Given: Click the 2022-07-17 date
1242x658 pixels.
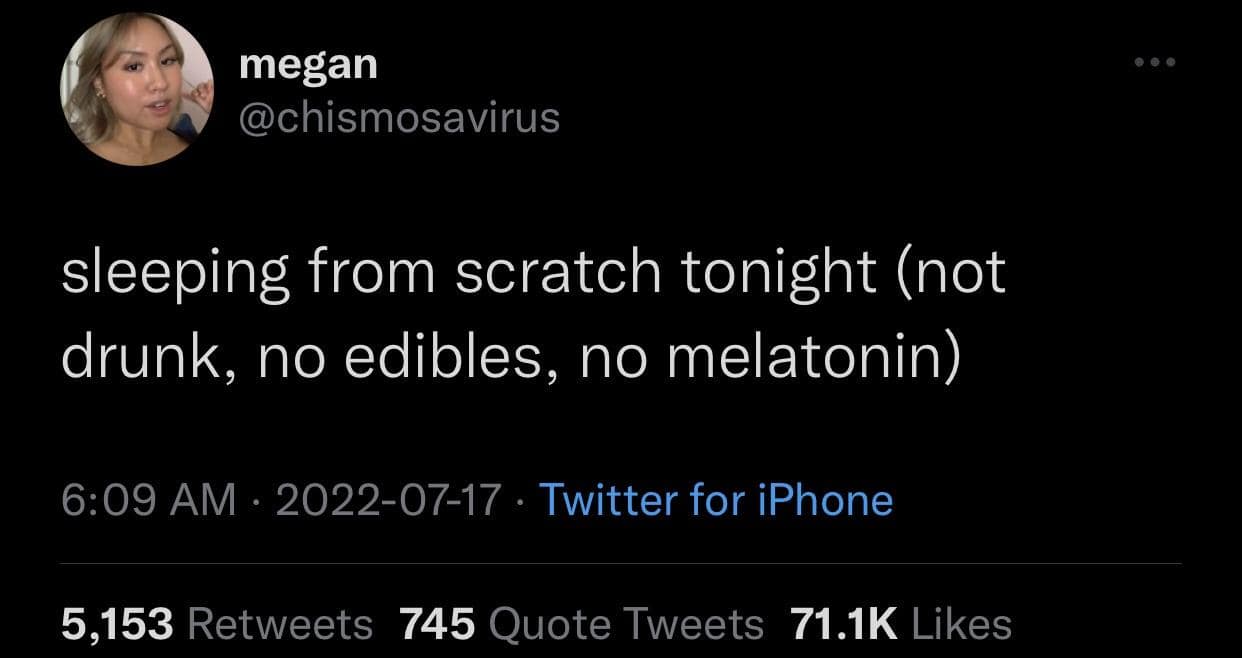Looking at the screenshot, I should pyautogui.click(x=387, y=499).
